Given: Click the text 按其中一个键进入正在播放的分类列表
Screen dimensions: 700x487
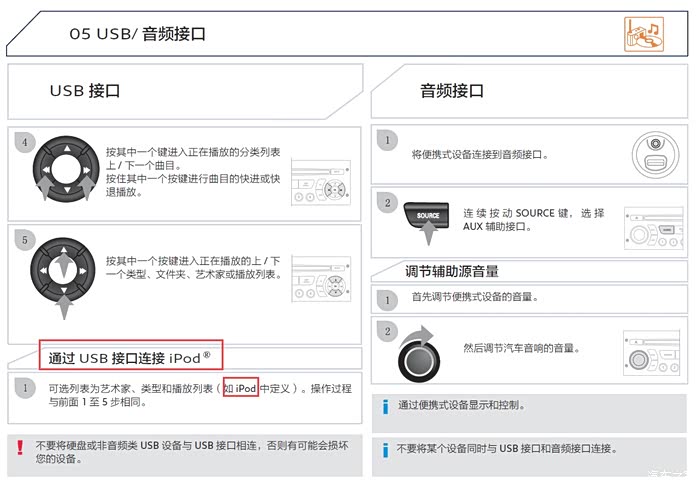Looking at the screenshot, I should tap(193, 152).
